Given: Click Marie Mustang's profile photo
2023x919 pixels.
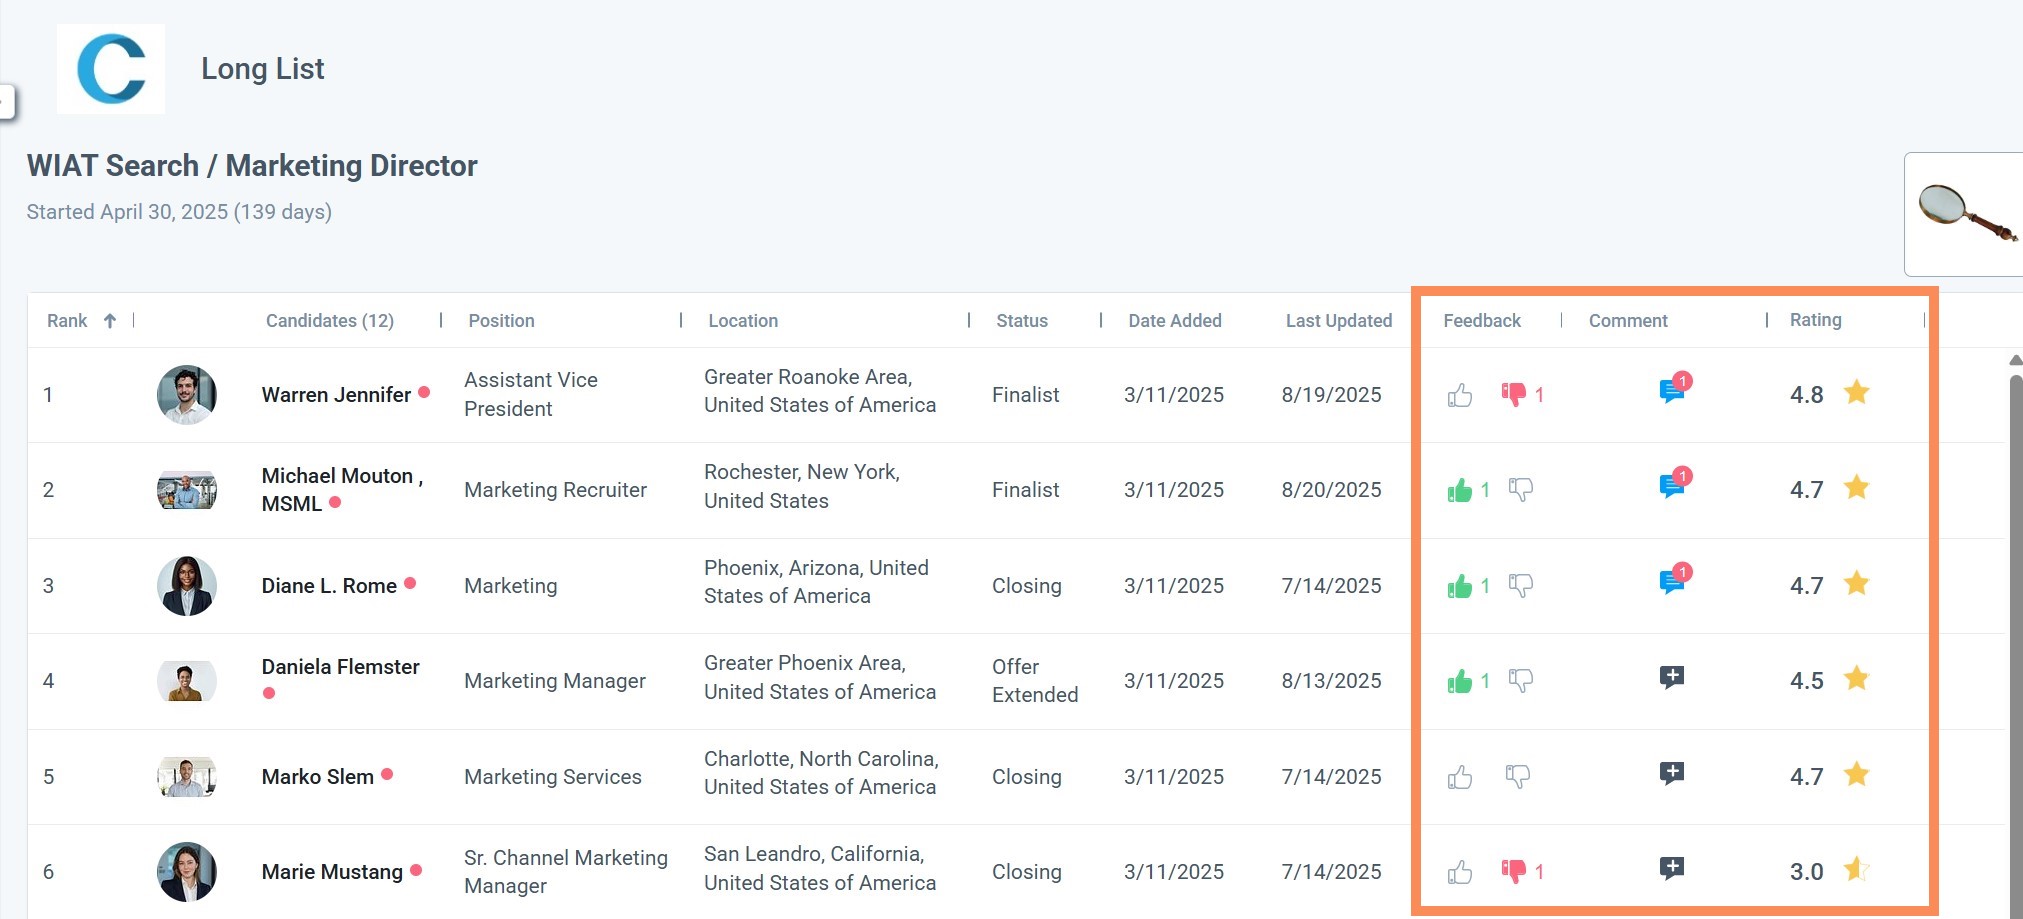Looking at the screenshot, I should pos(187,872).
